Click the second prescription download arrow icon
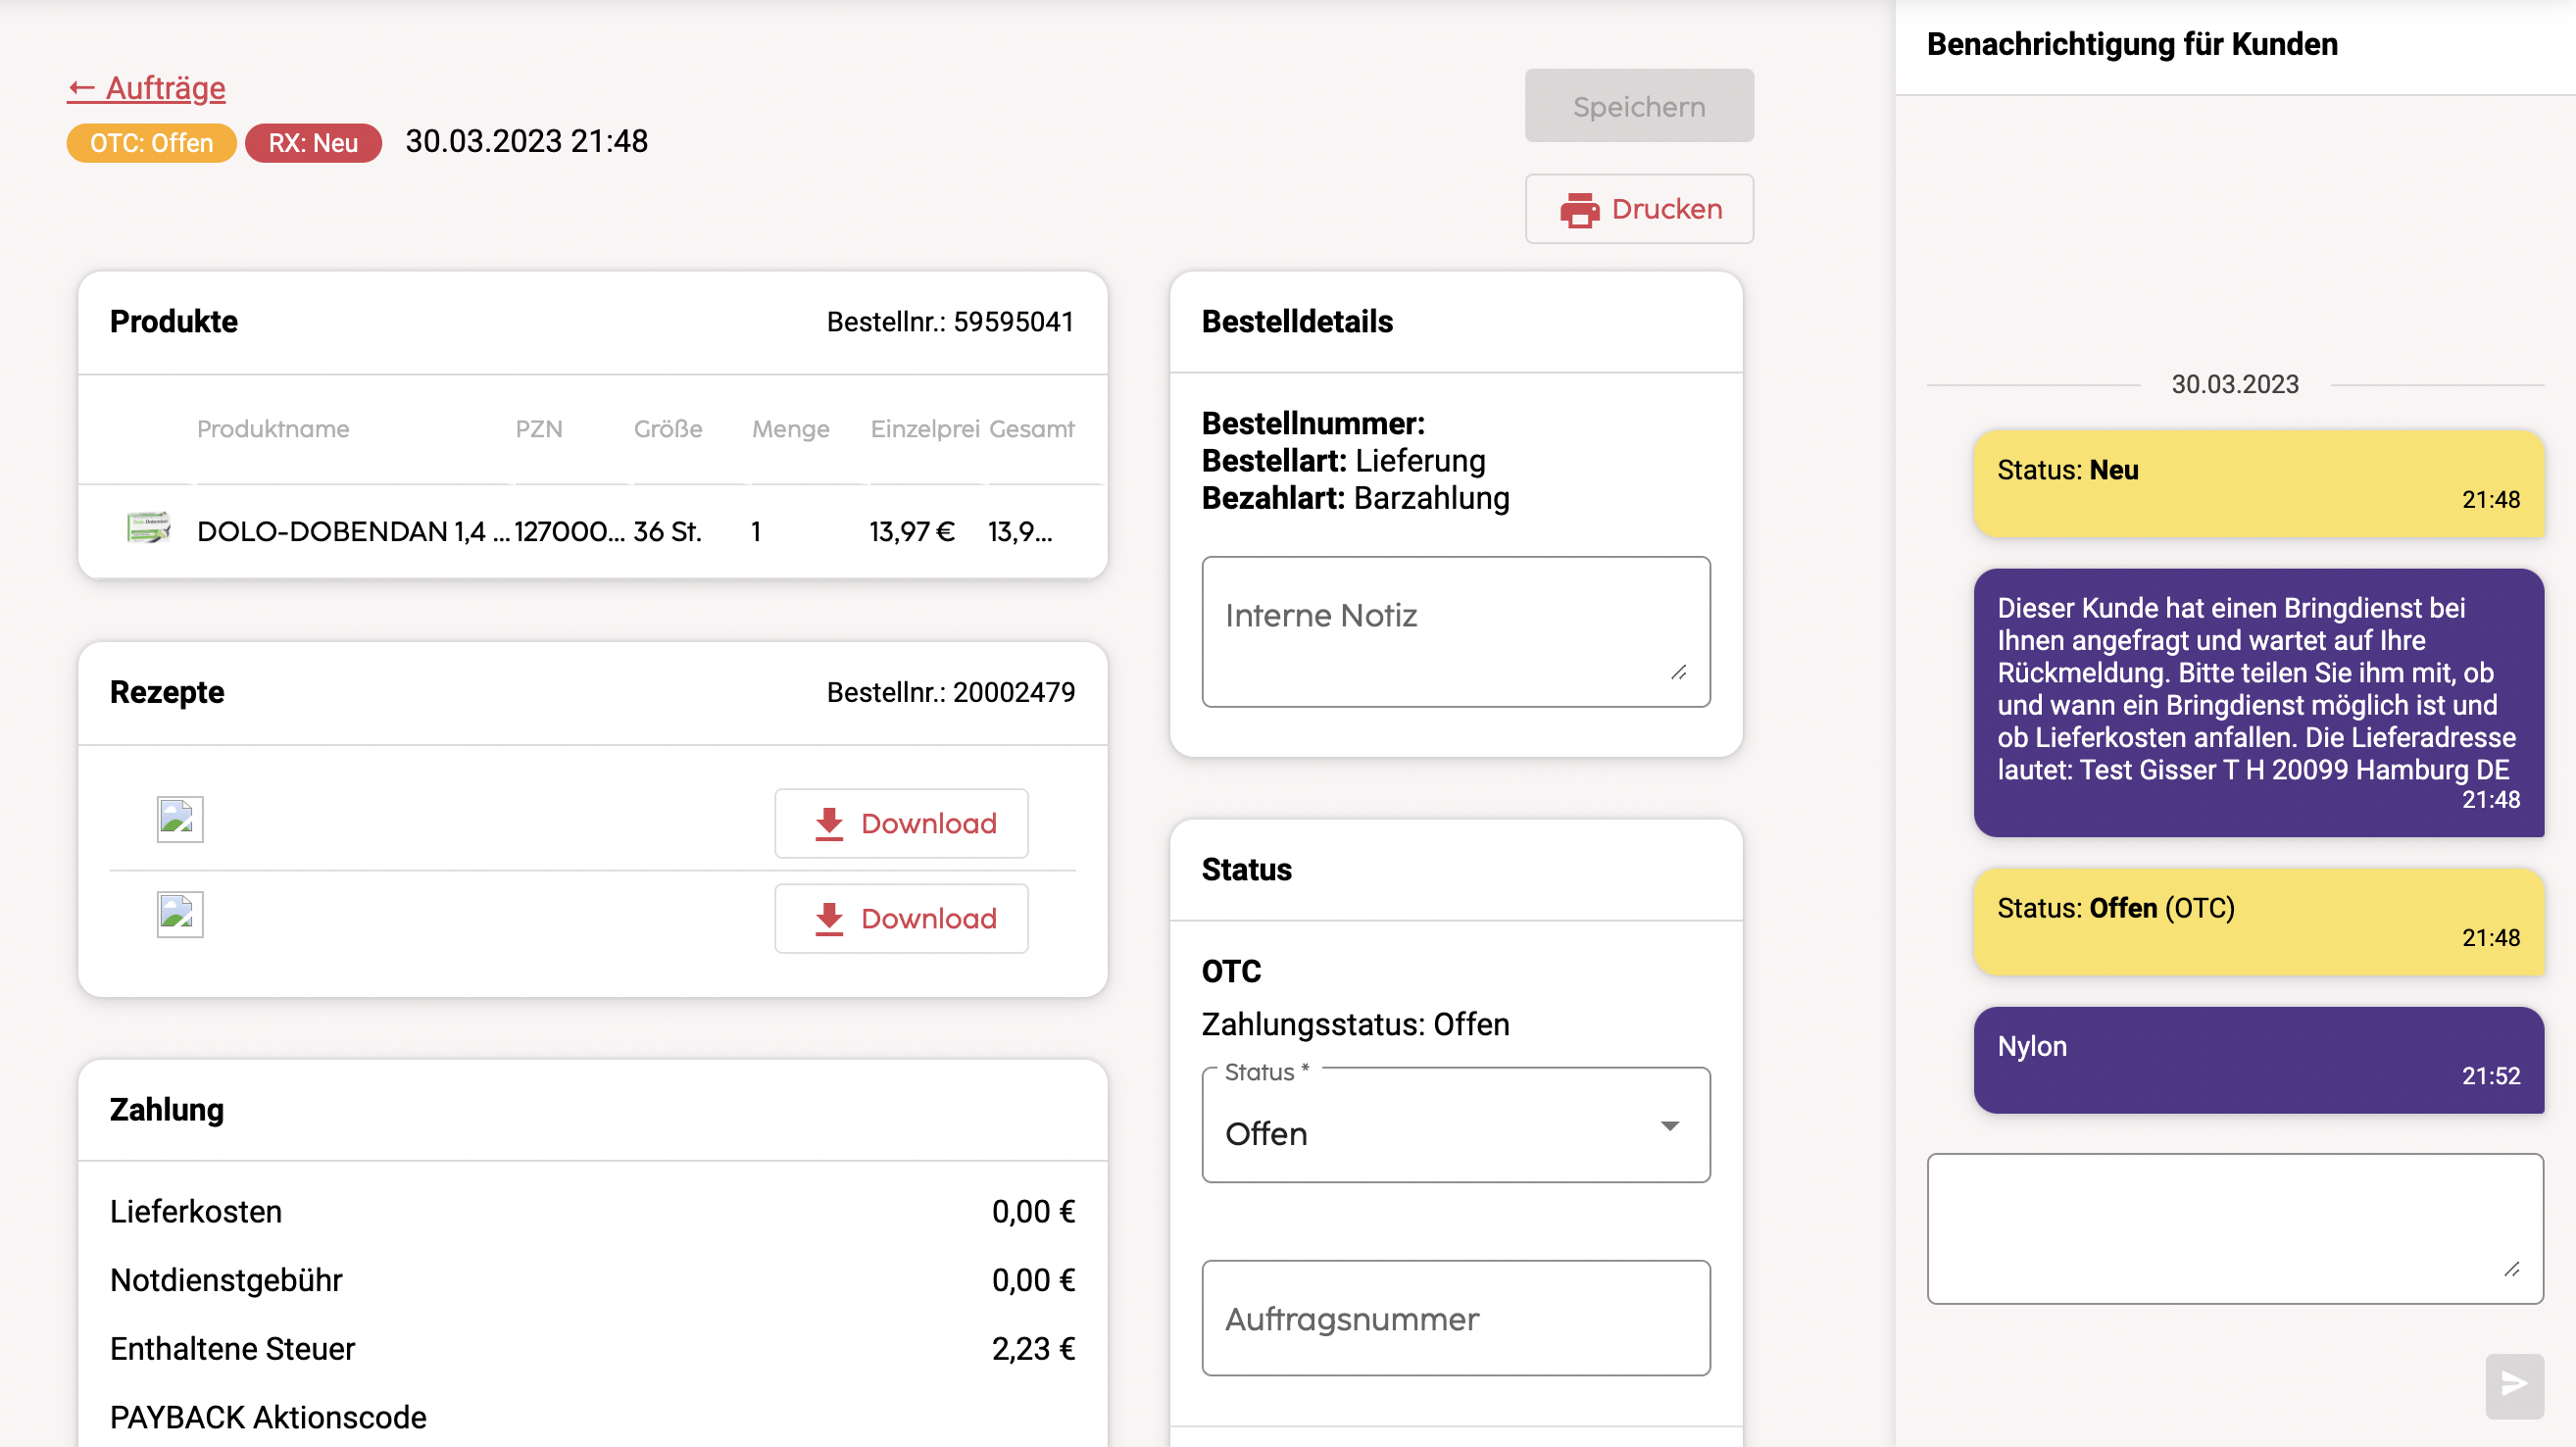The image size is (2576, 1447). pos(829,919)
